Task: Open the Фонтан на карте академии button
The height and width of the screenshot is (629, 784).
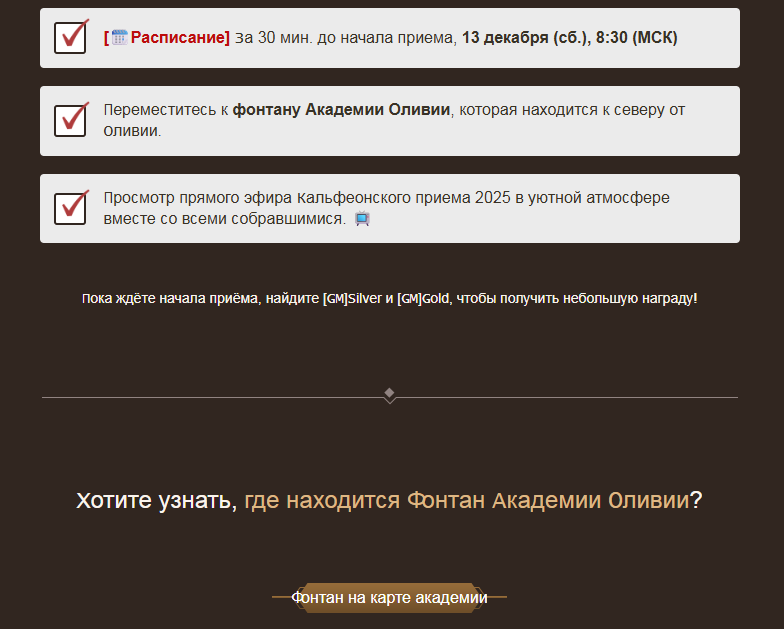Action: [x=390, y=598]
